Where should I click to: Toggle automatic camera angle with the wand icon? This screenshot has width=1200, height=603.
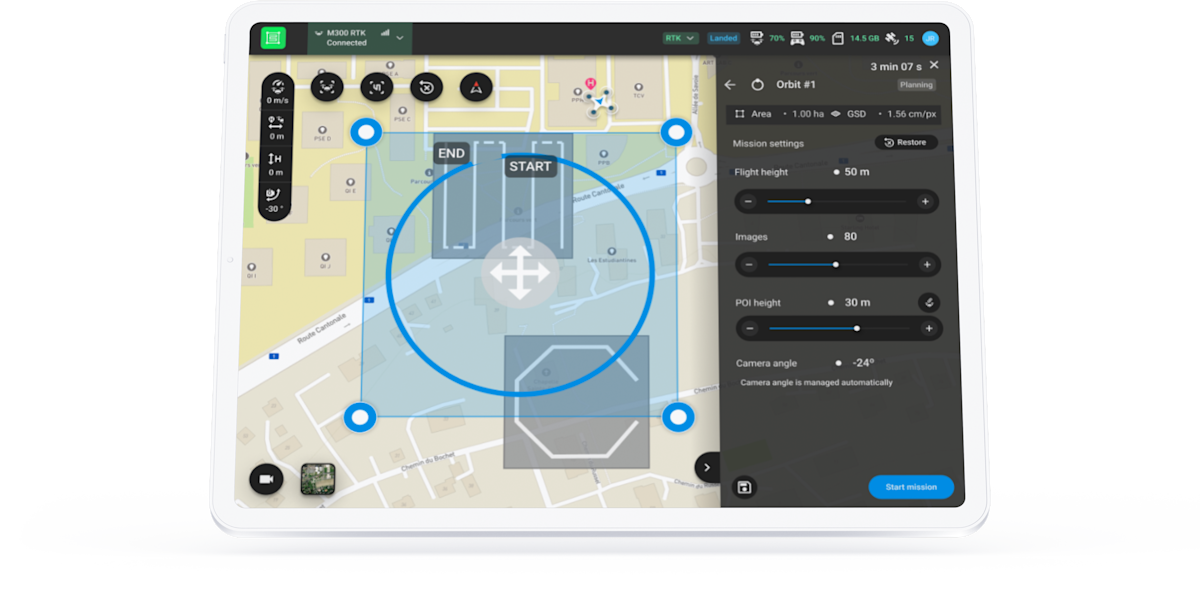click(929, 303)
